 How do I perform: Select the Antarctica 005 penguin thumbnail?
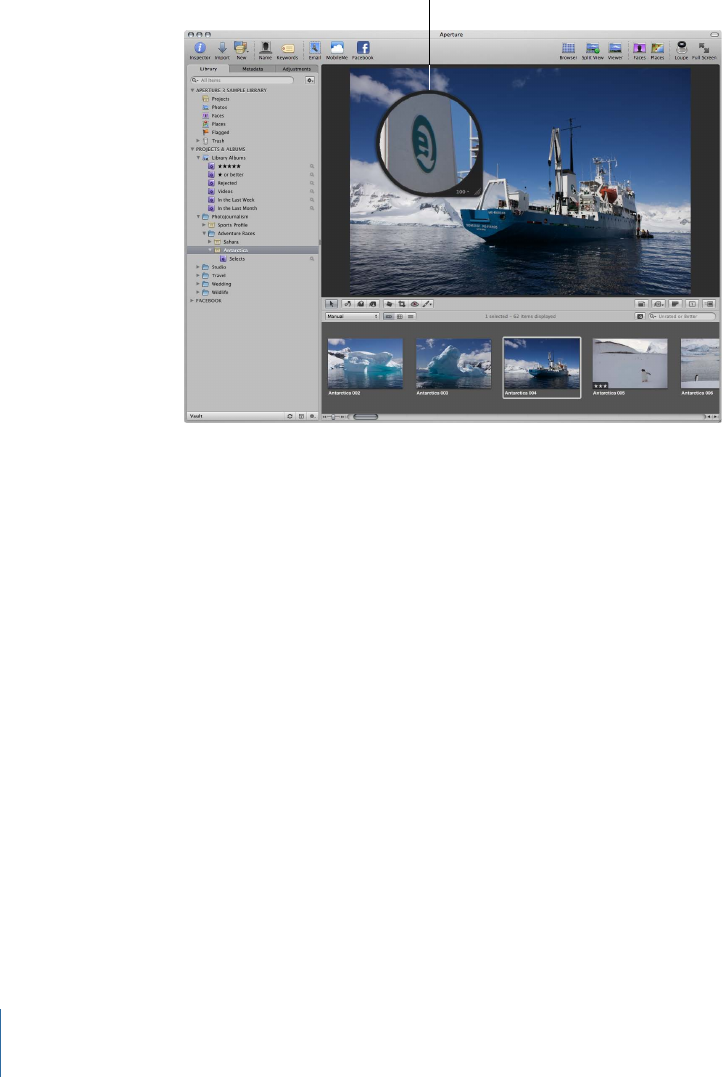[x=630, y=364]
